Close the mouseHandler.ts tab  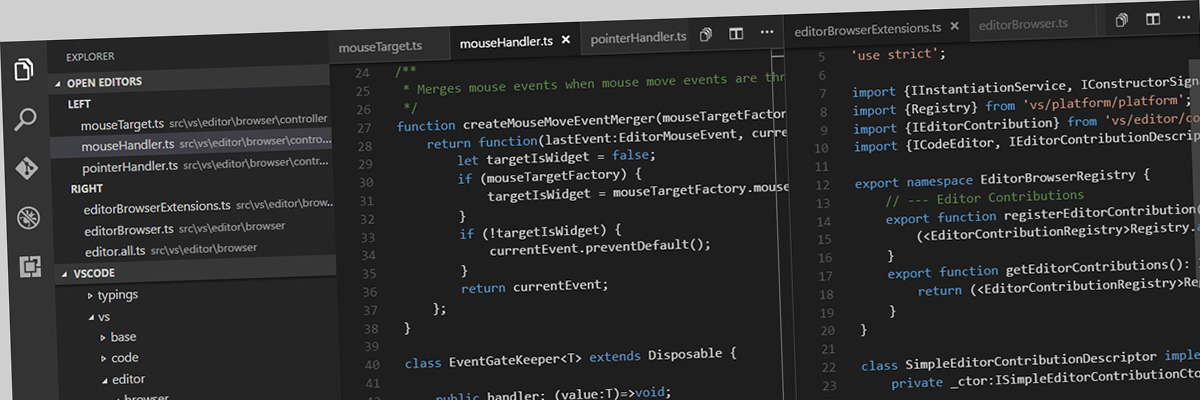click(566, 40)
